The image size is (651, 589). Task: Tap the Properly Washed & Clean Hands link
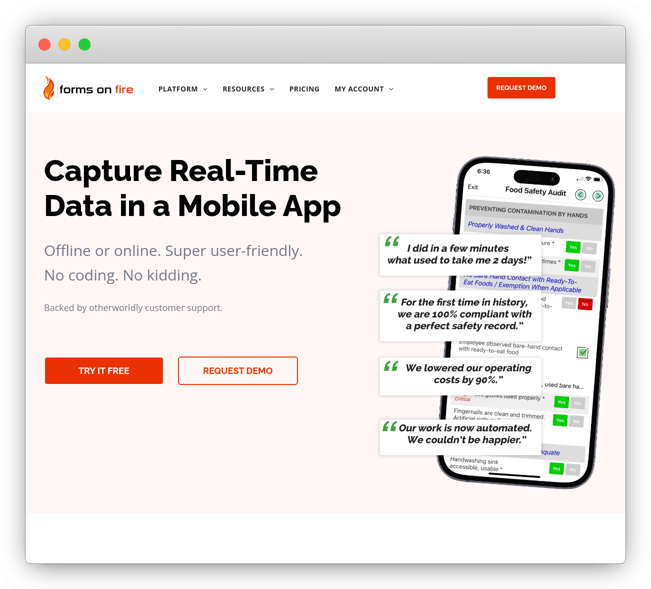516,227
